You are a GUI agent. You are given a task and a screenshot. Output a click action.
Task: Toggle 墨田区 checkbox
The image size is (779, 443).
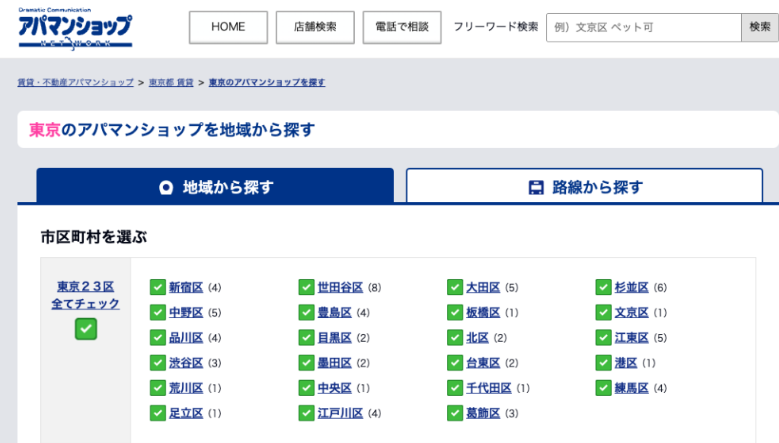[x=306, y=363]
